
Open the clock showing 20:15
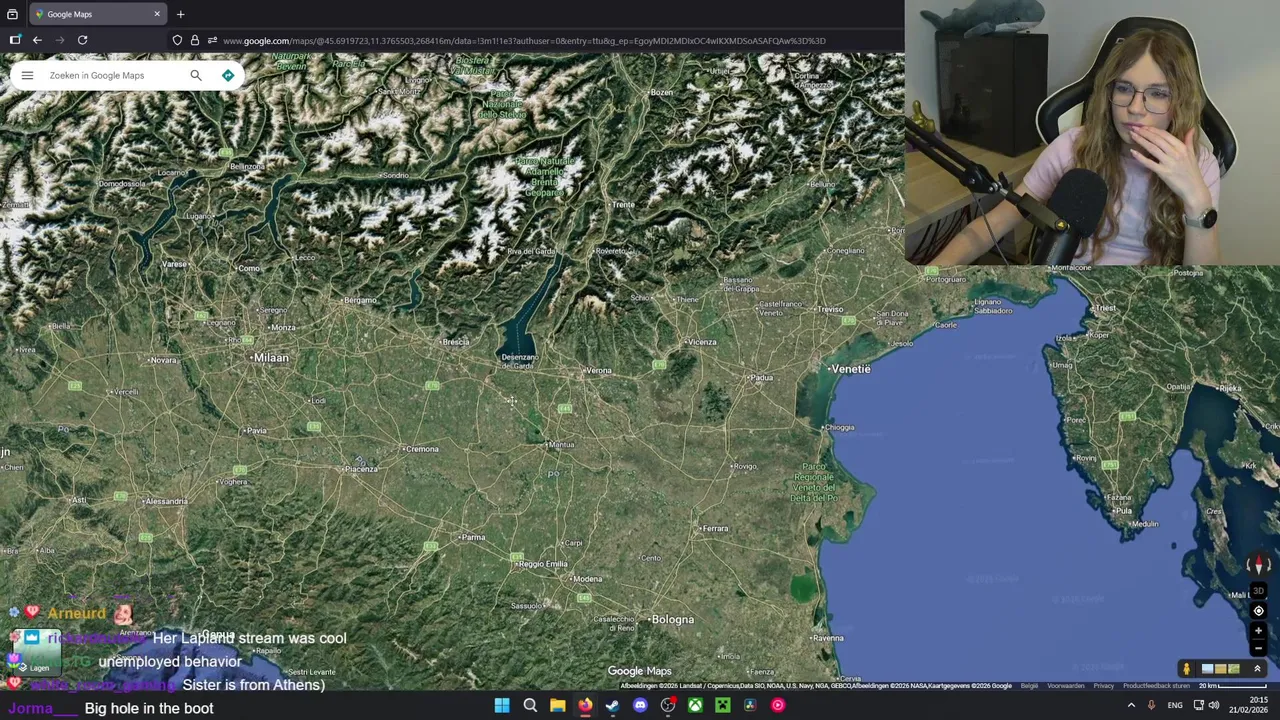[1250, 705]
